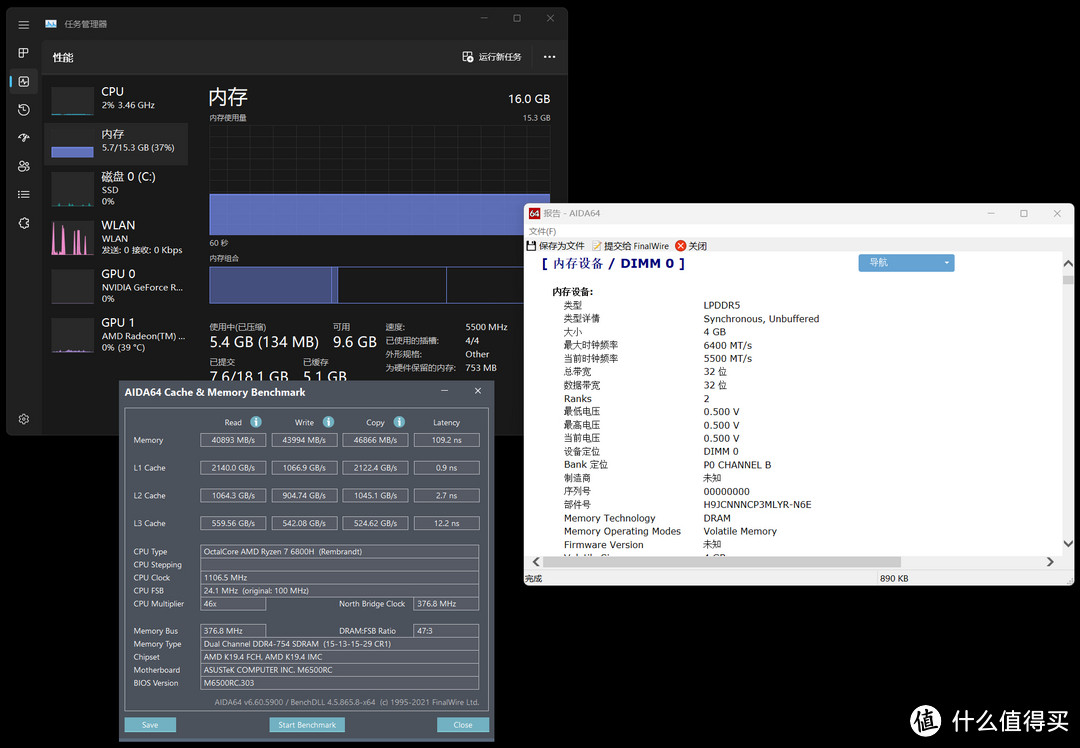This screenshot has width=1080, height=748.
Task: Select 内存 memory performance item
Action: [x=116, y=143]
